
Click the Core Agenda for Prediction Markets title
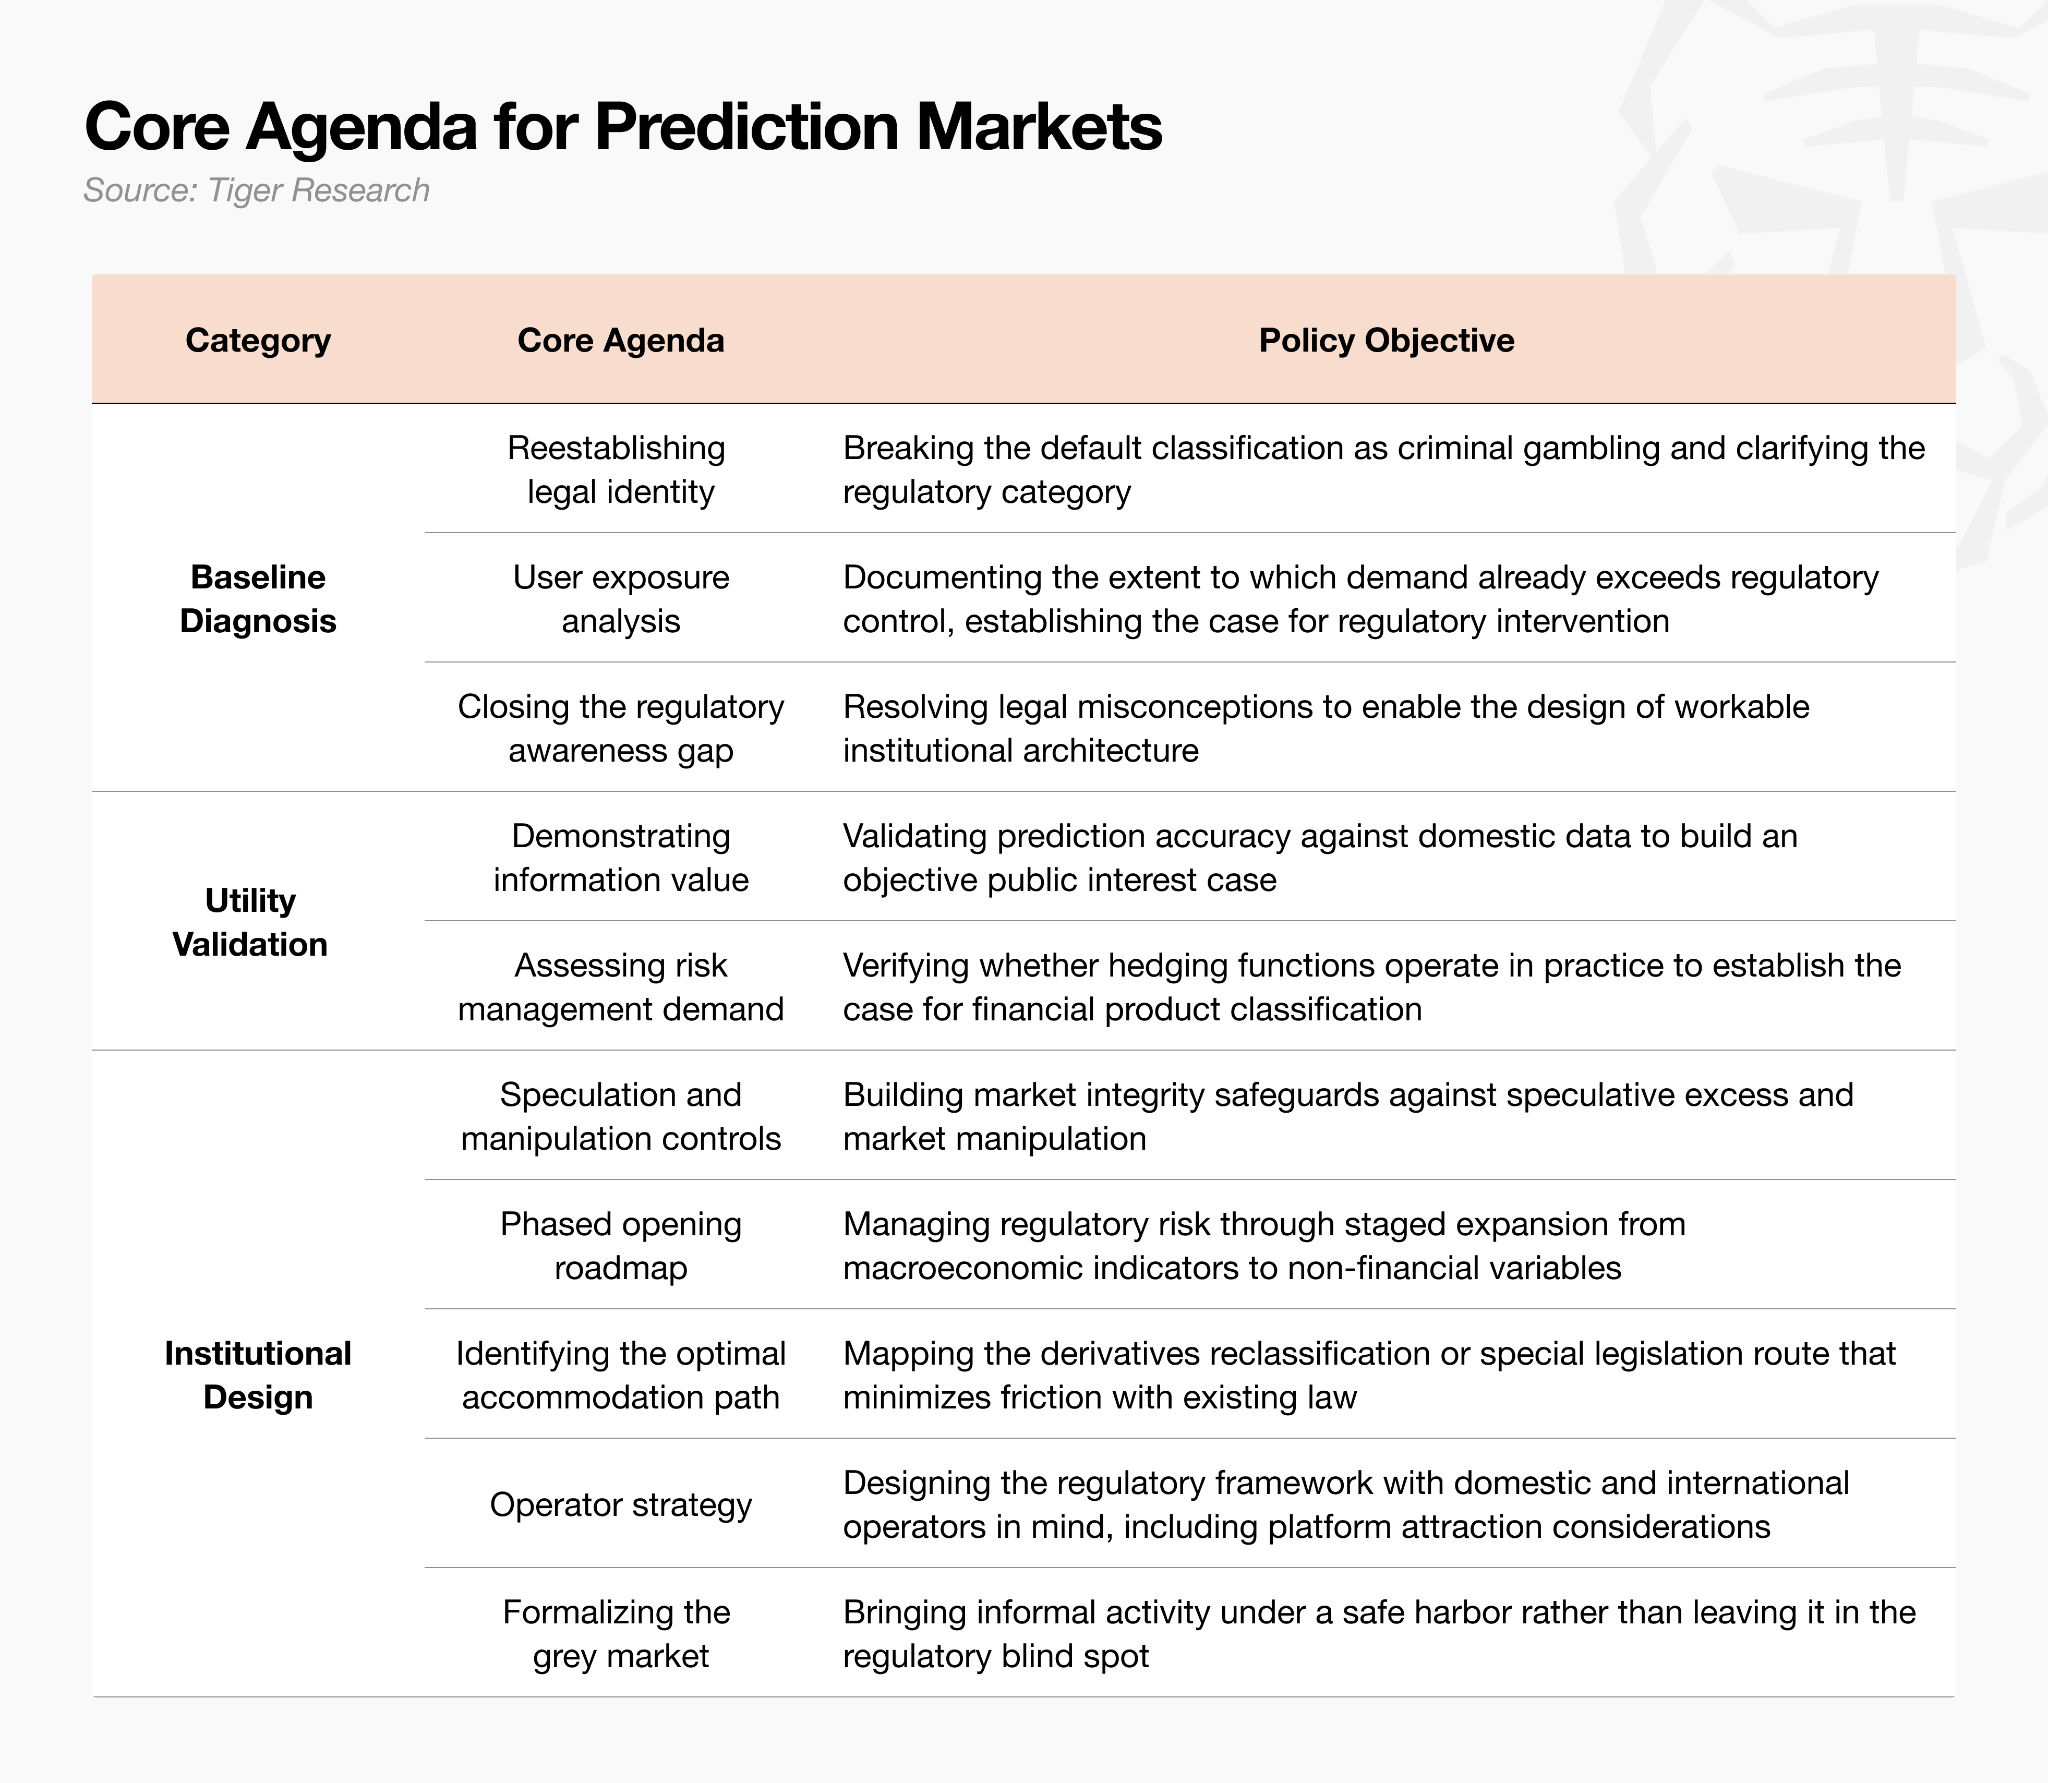pos(623,126)
